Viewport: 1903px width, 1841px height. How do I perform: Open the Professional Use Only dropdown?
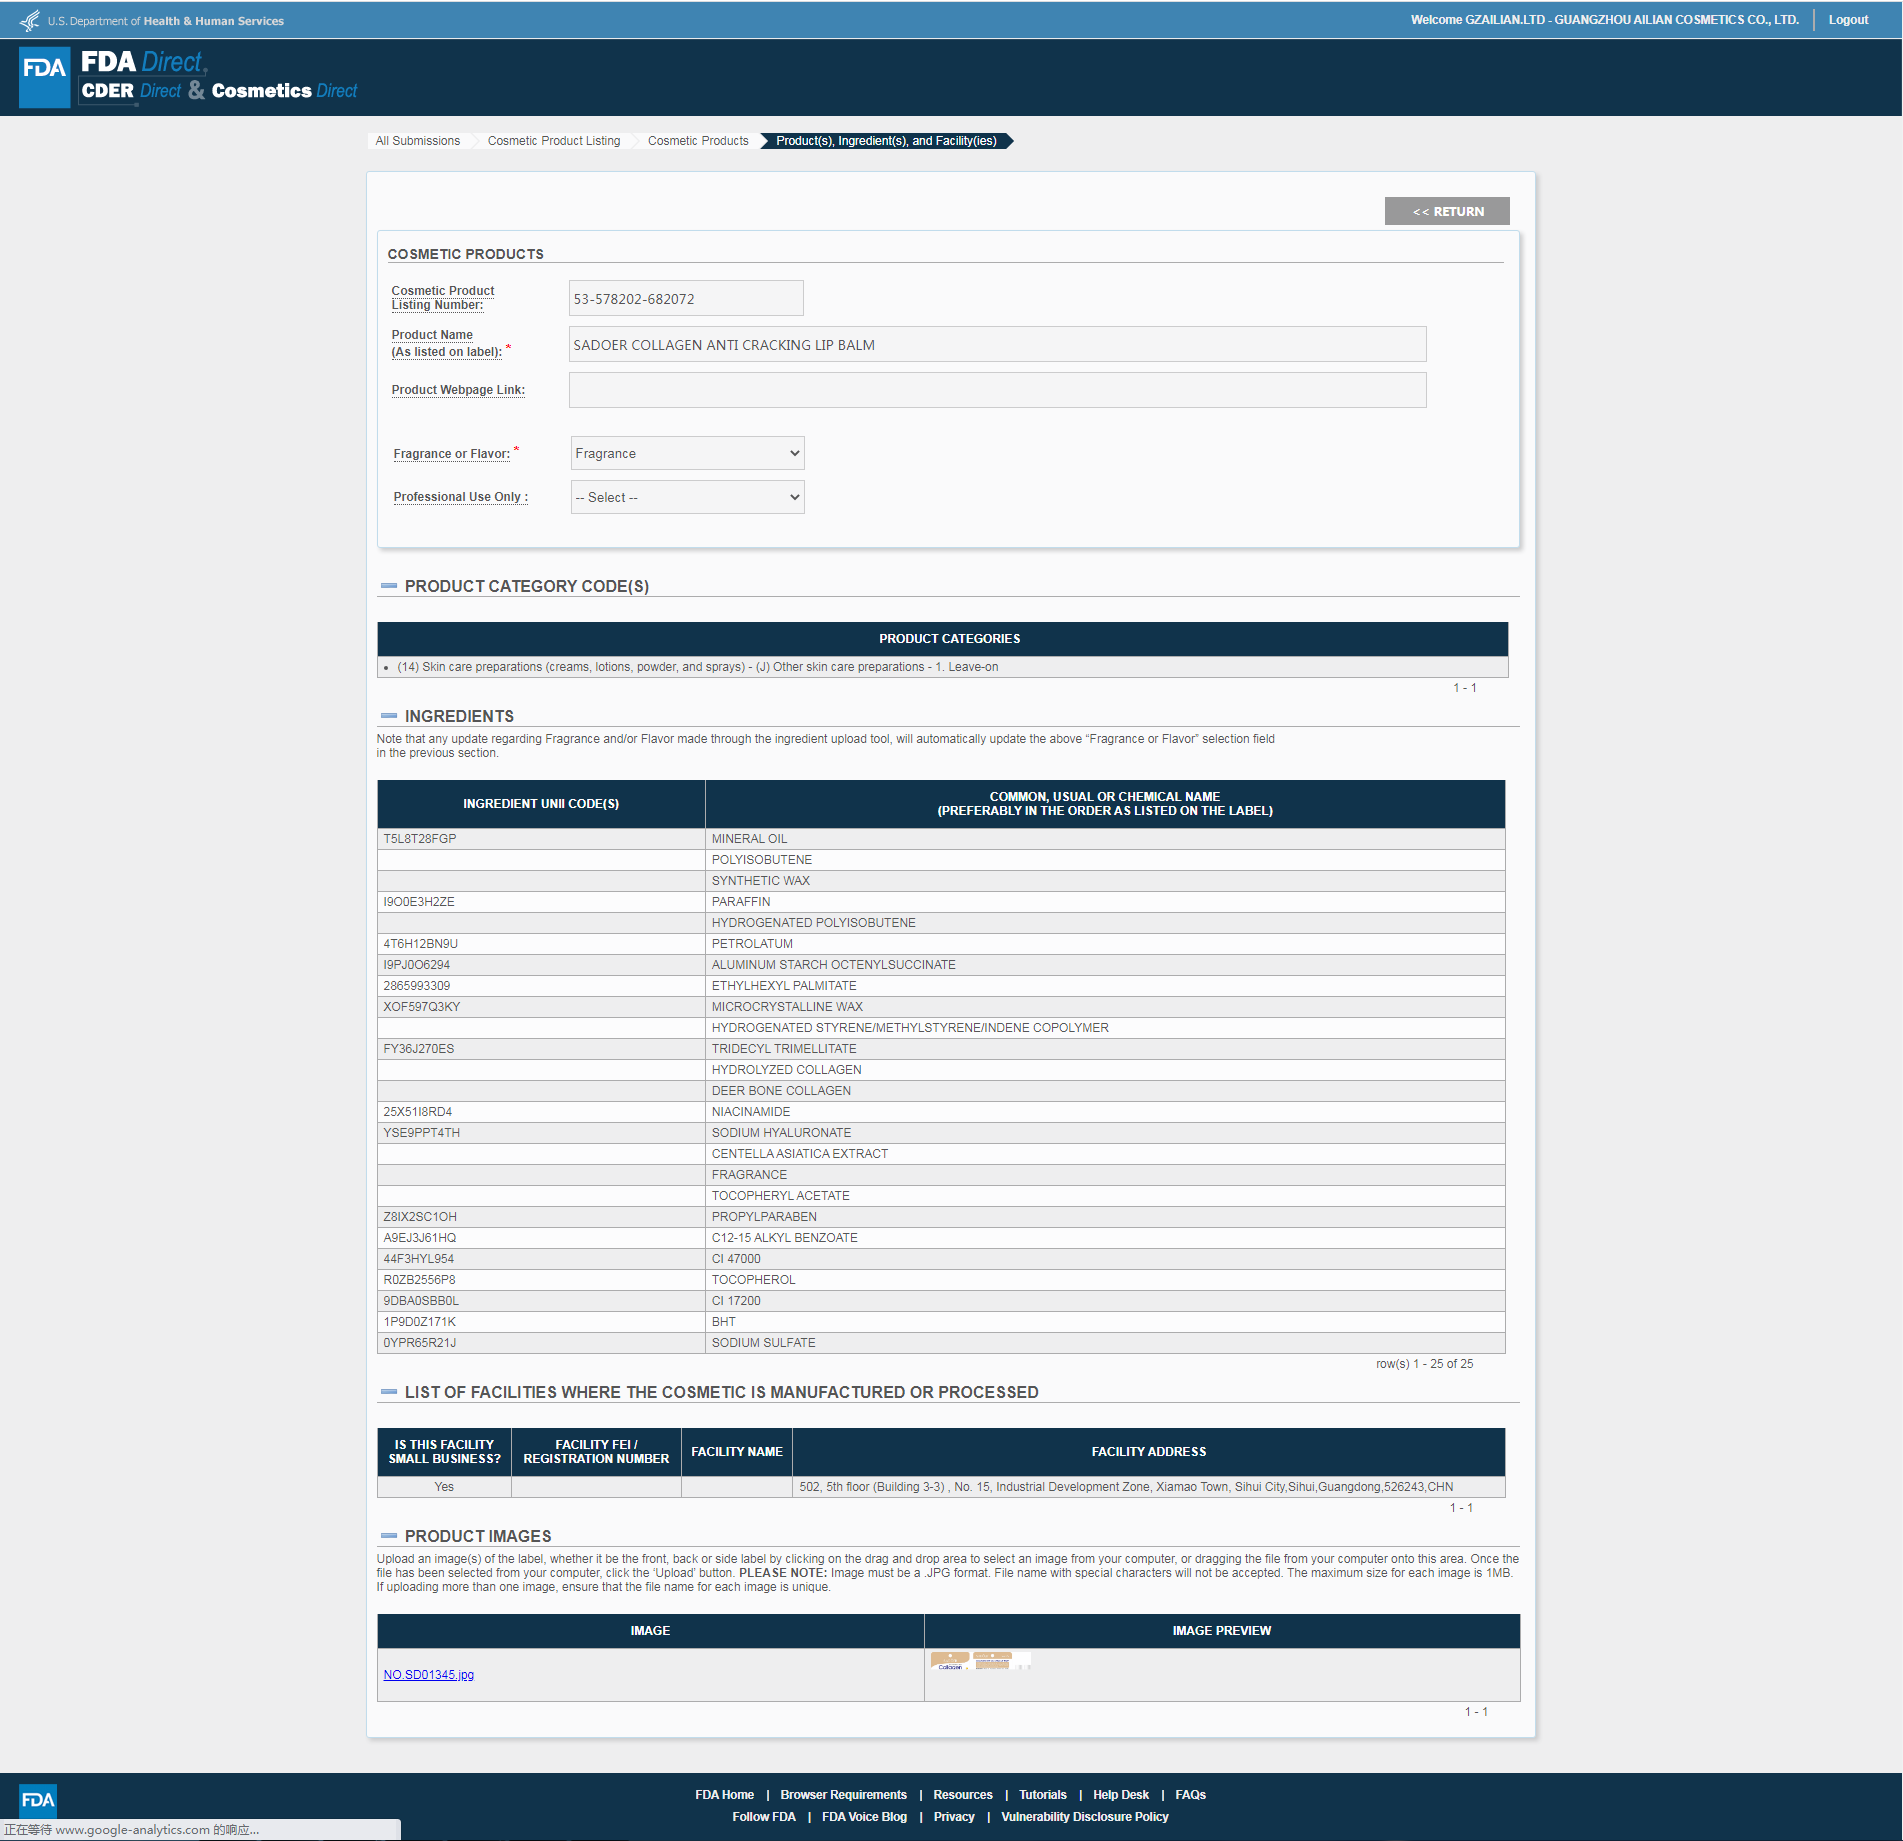[687, 497]
